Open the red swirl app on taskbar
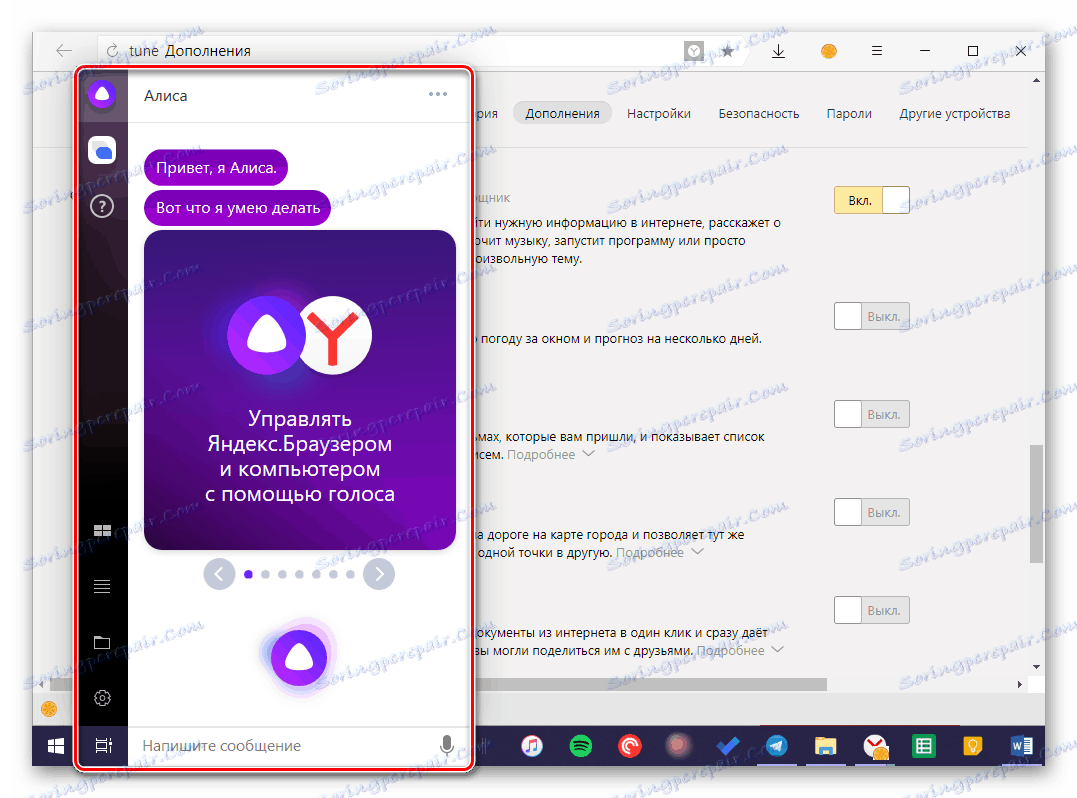 point(630,746)
